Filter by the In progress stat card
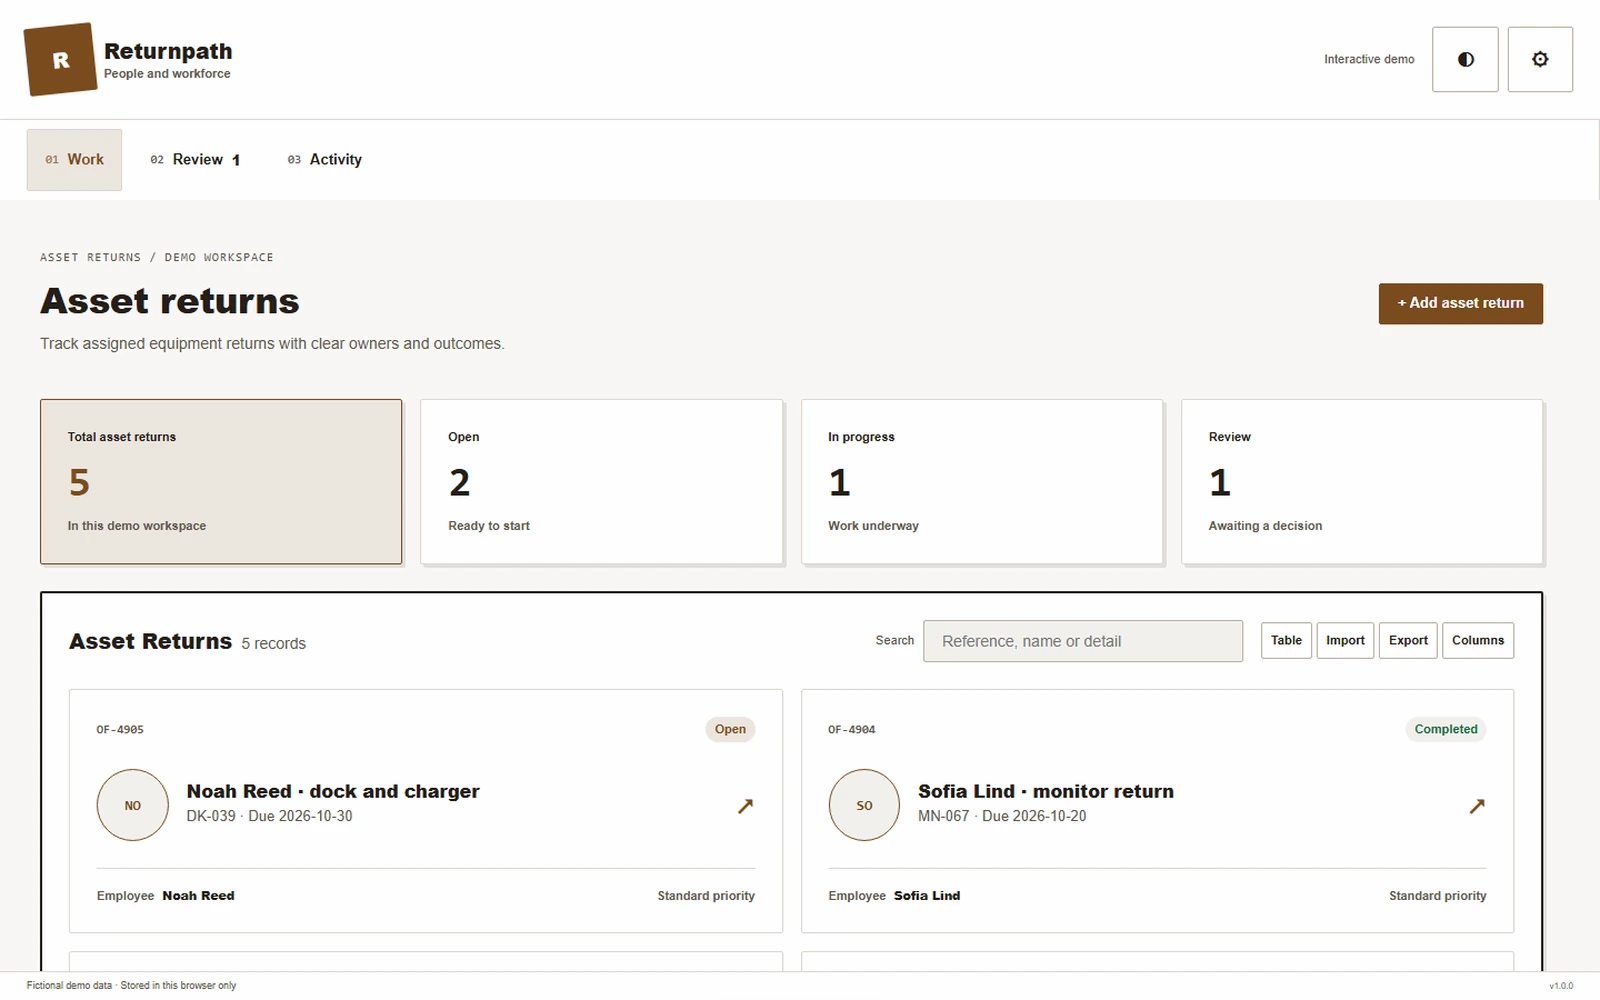The image size is (1600, 1000). pos(982,482)
